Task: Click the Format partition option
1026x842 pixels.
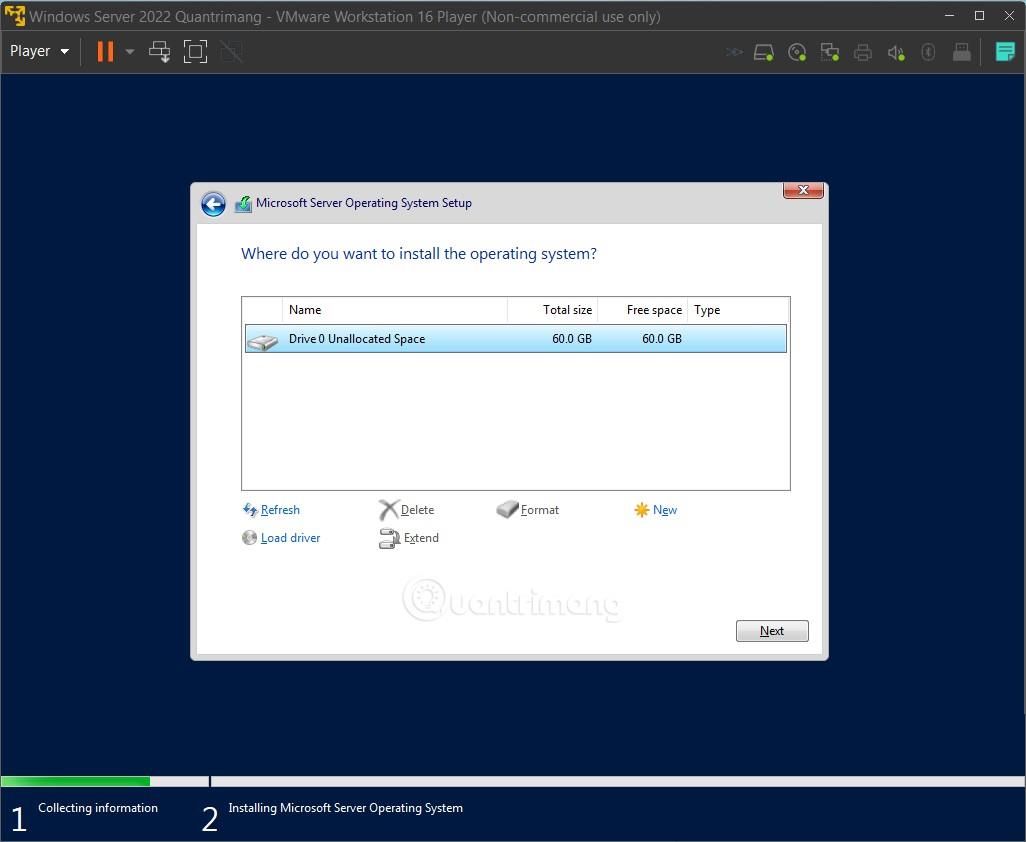Action: pos(528,510)
